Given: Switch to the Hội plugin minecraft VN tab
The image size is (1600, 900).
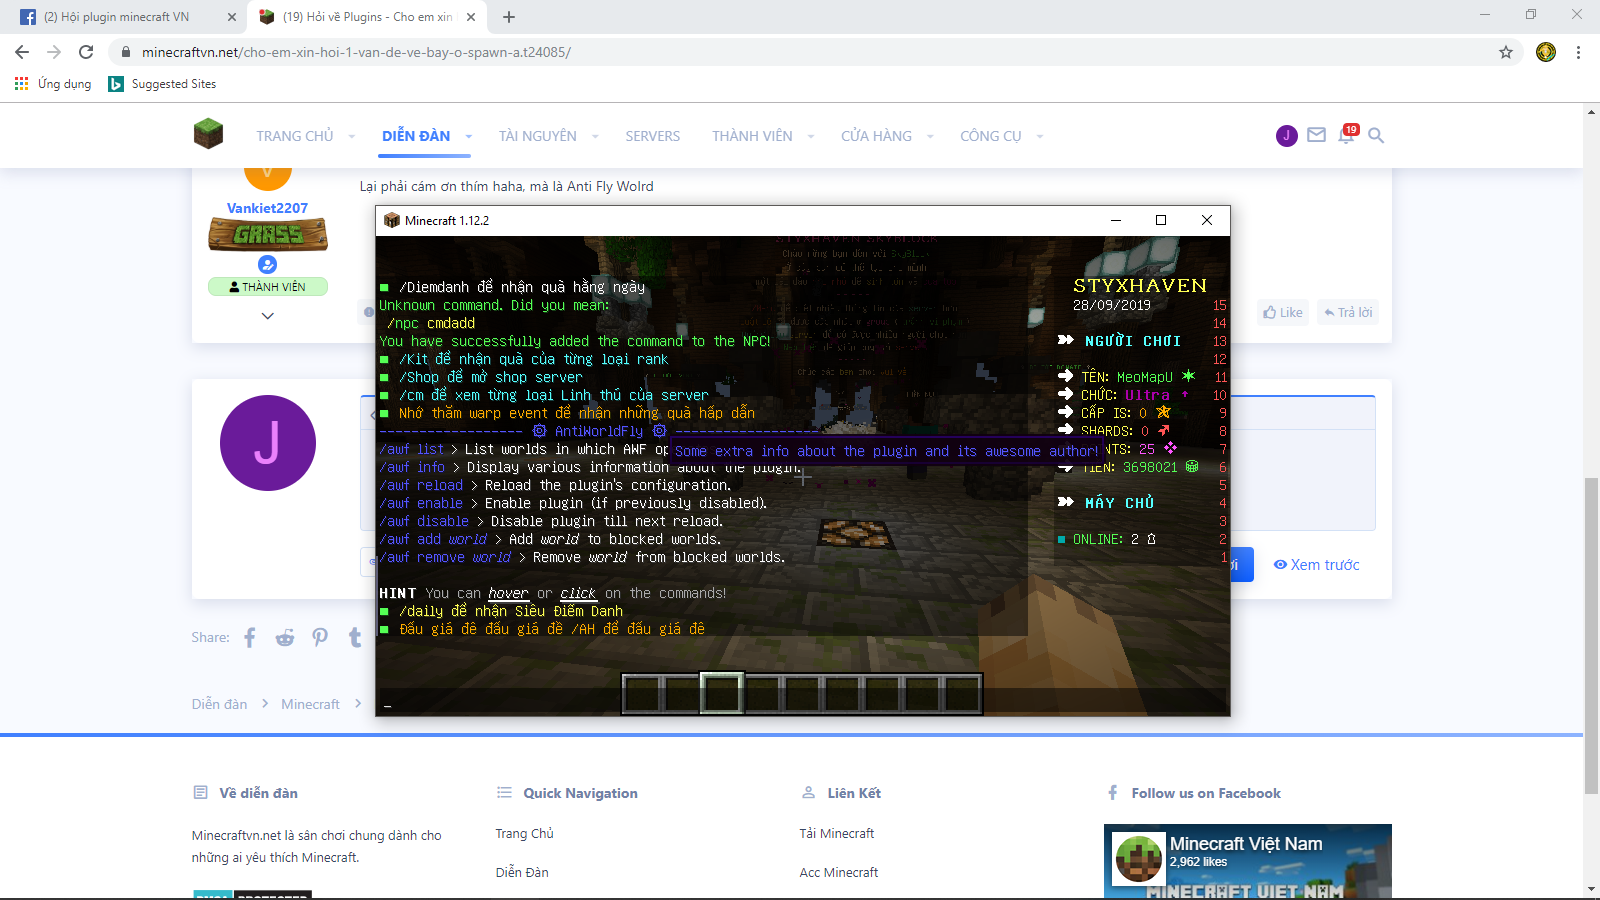Looking at the screenshot, I should pyautogui.click(x=116, y=17).
